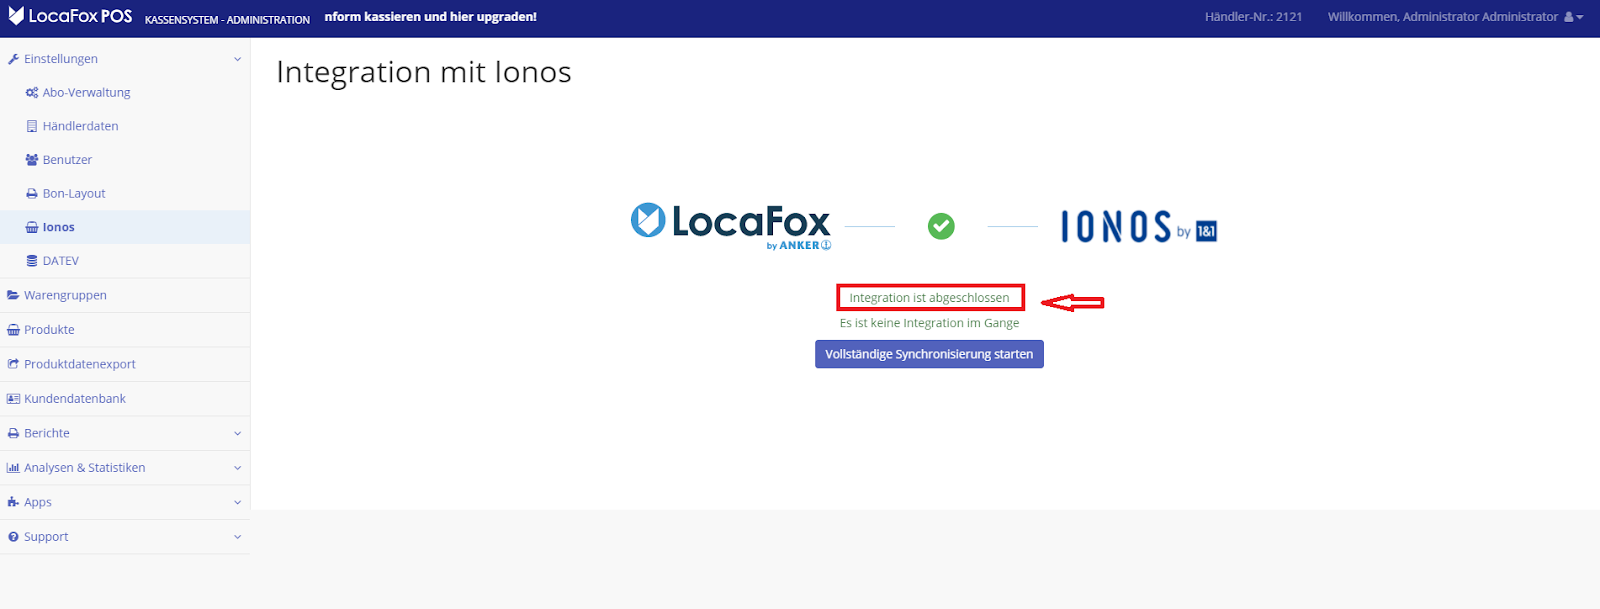Click the printer icon beside Berichte

(x=13, y=433)
